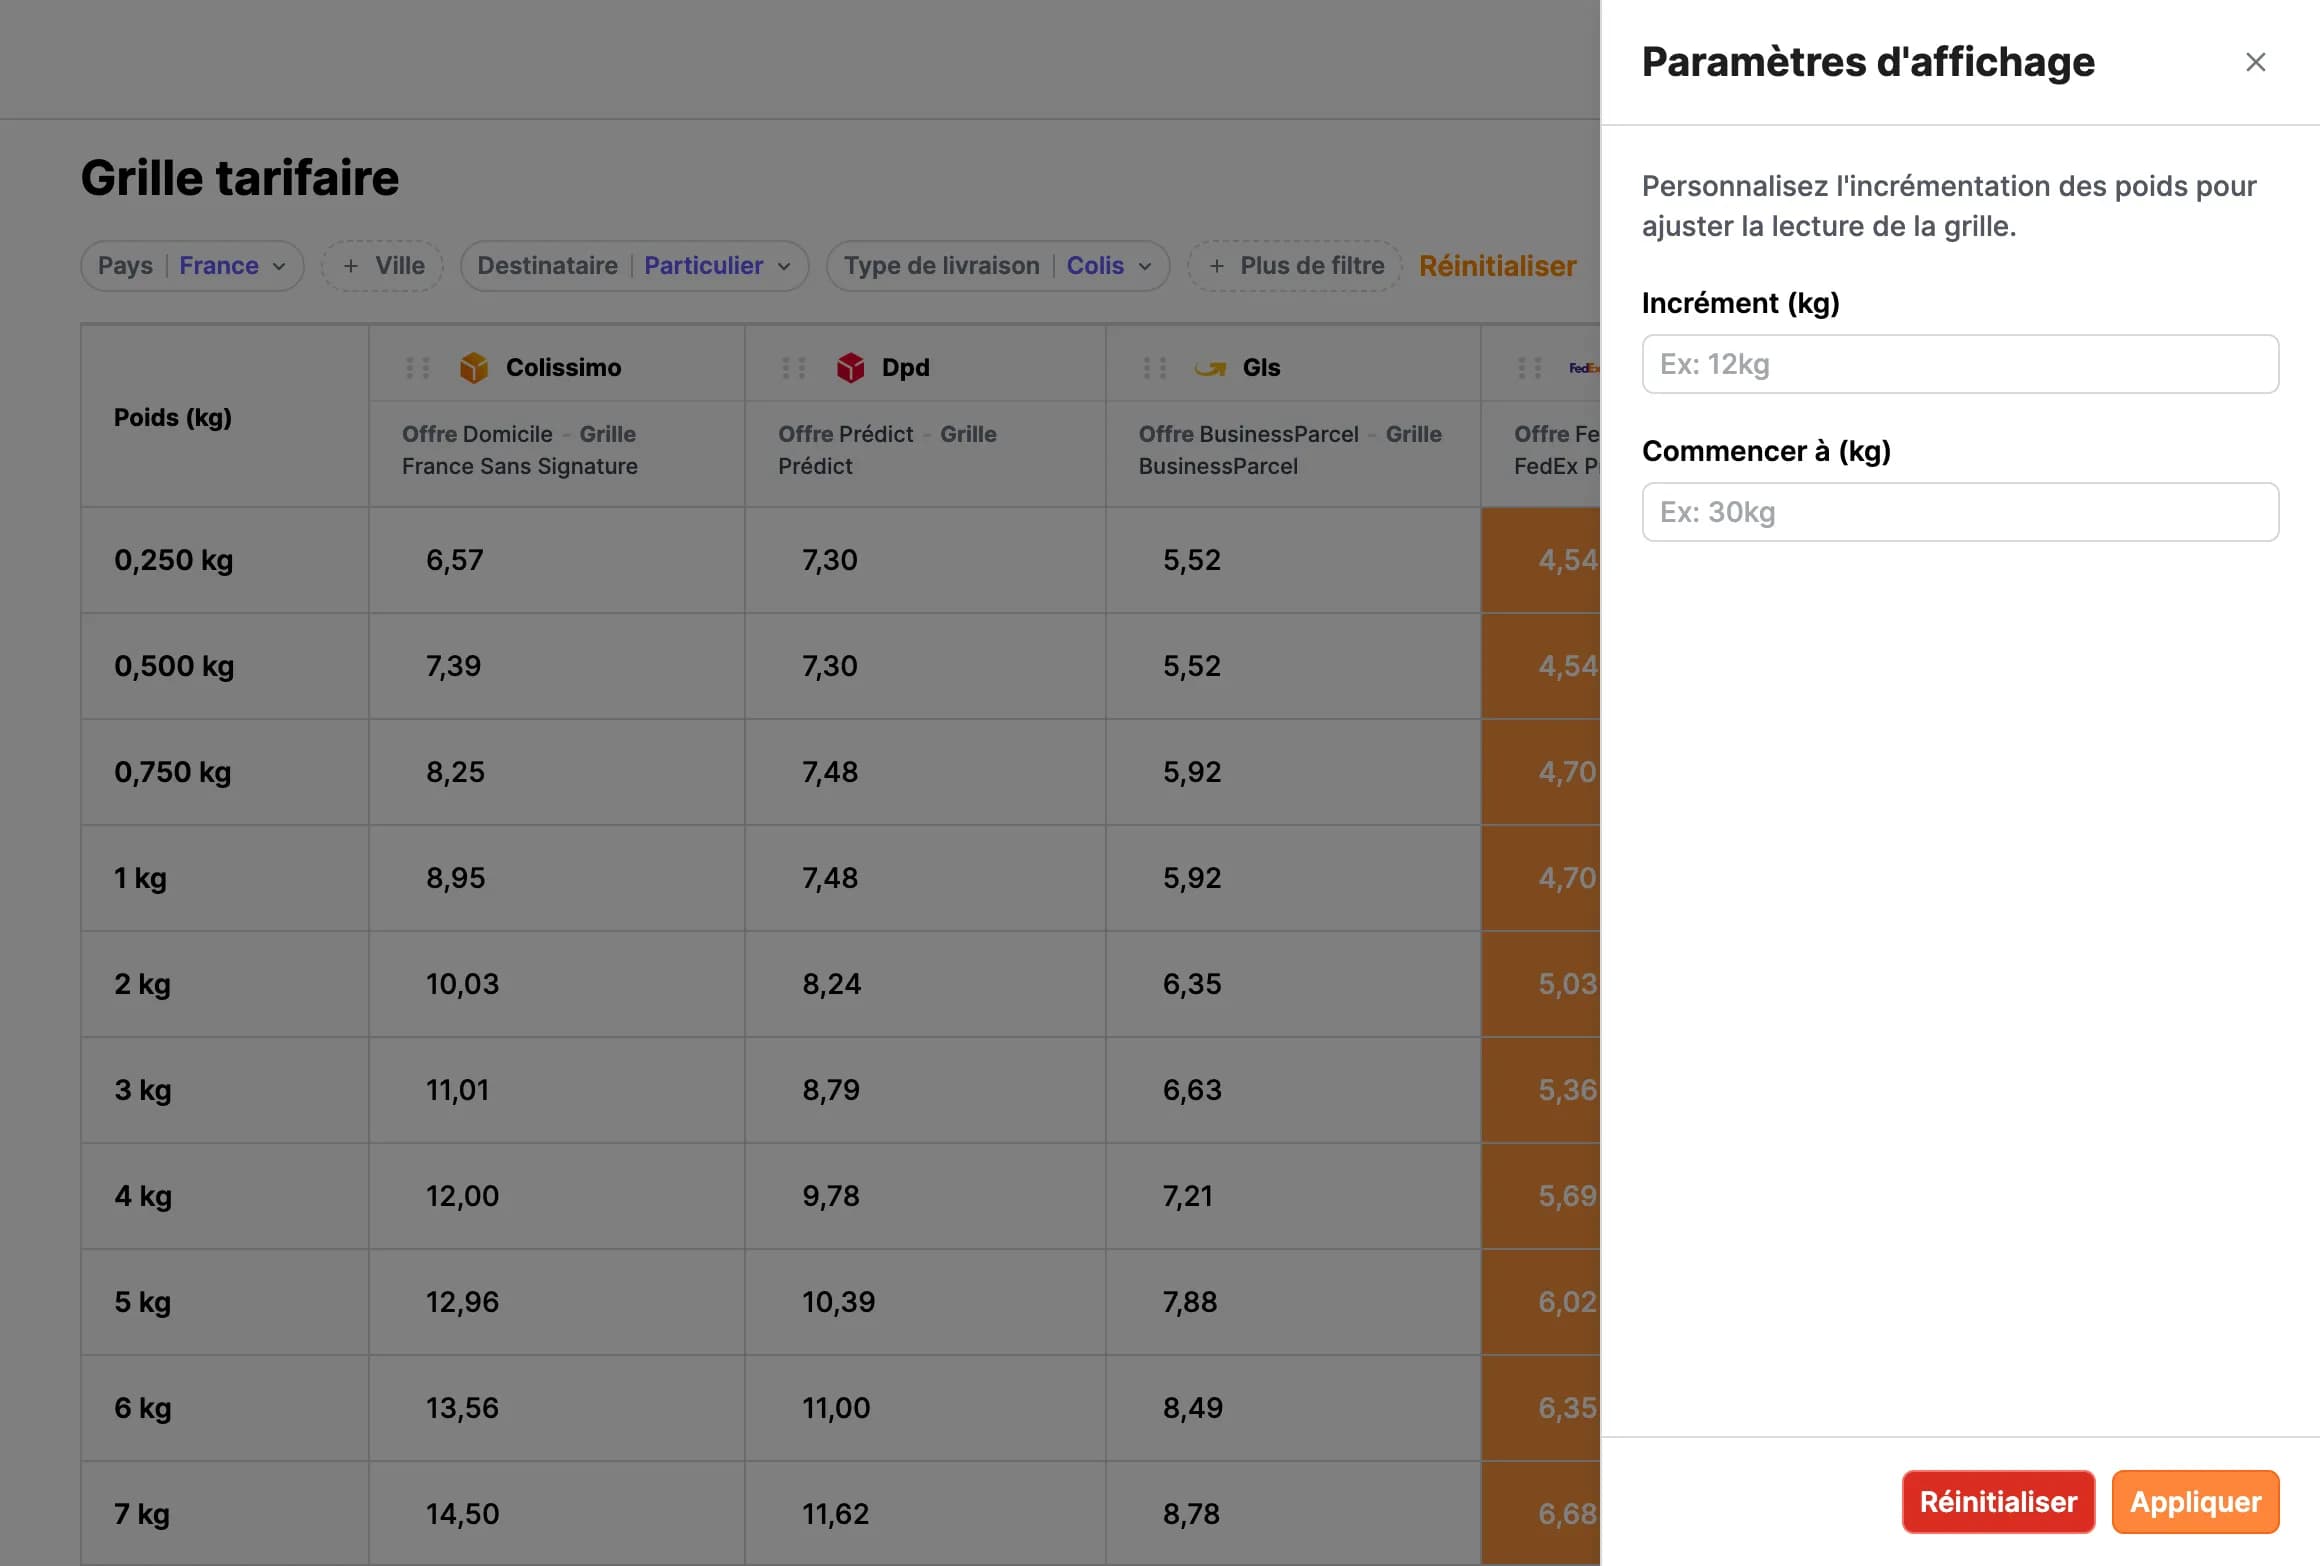Click the Gls carrier logo icon

coord(1210,368)
